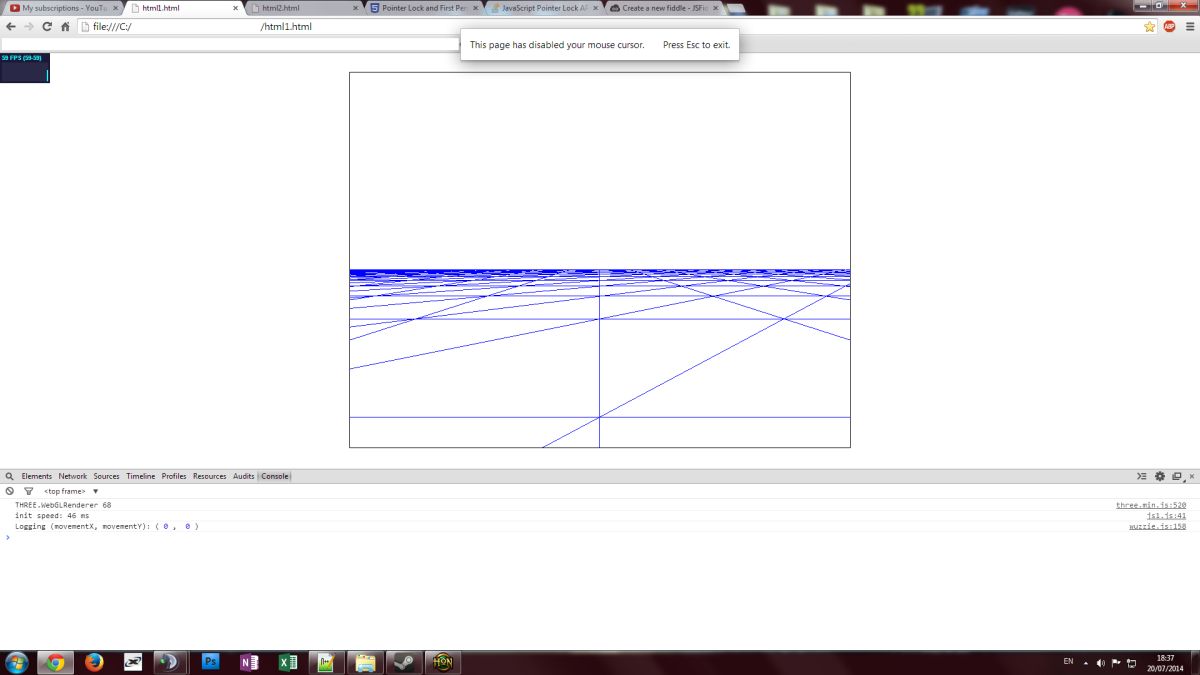Viewport: 1200px width, 675px height.
Task: Switch to the Profiles tab
Action: tap(174, 476)
